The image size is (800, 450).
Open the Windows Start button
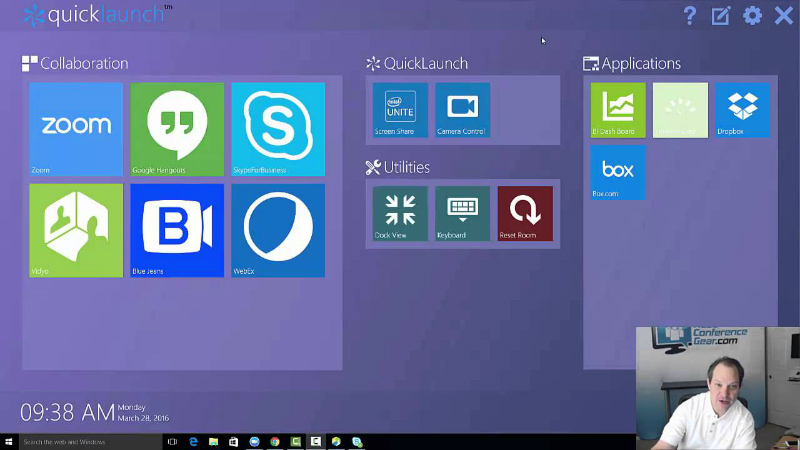click(10, 441)
